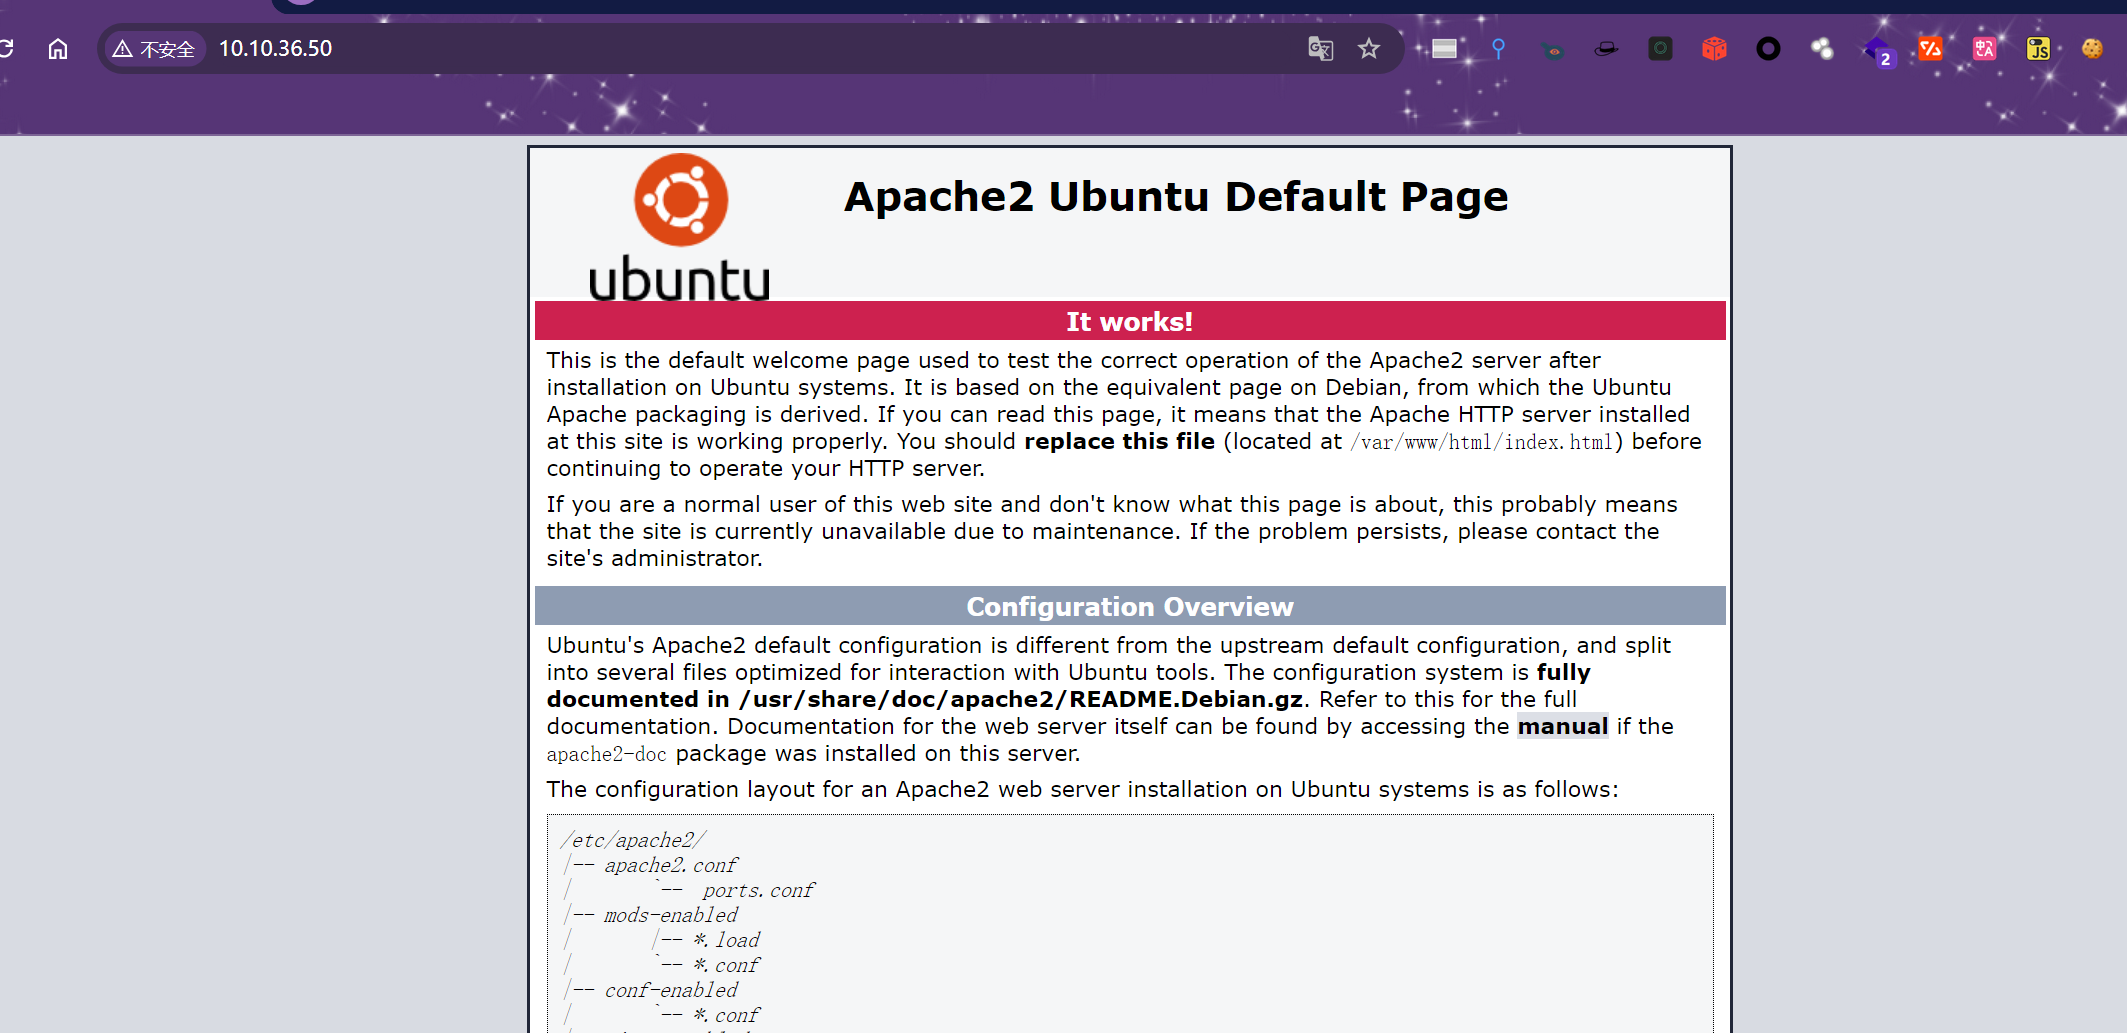2127x1033 pixels.
Task: Open the 不安全 site security info
Action: click(x=155, y=48)
